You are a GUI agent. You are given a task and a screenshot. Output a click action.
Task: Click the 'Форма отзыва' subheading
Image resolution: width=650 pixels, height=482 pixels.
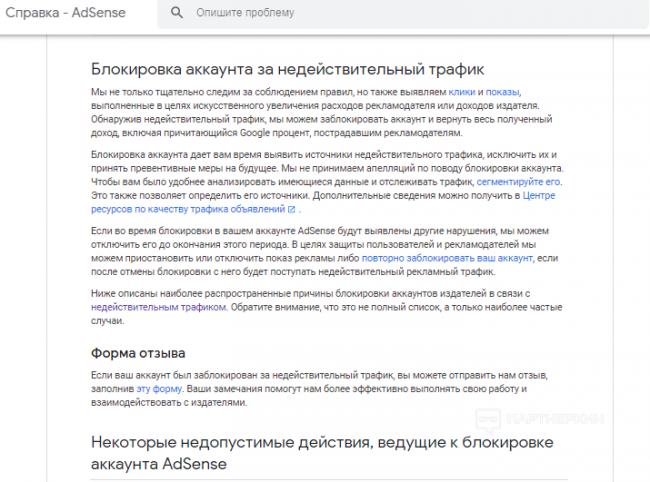(x=138, y=352)
